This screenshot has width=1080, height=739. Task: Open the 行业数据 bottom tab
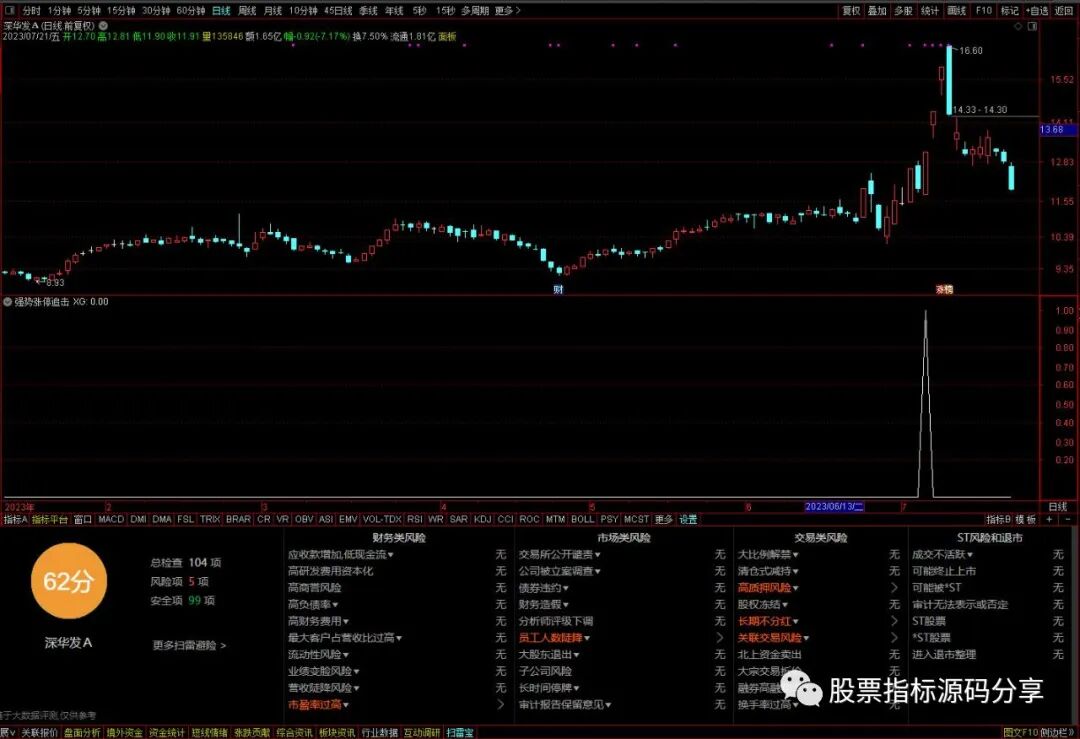coord(380,733)
